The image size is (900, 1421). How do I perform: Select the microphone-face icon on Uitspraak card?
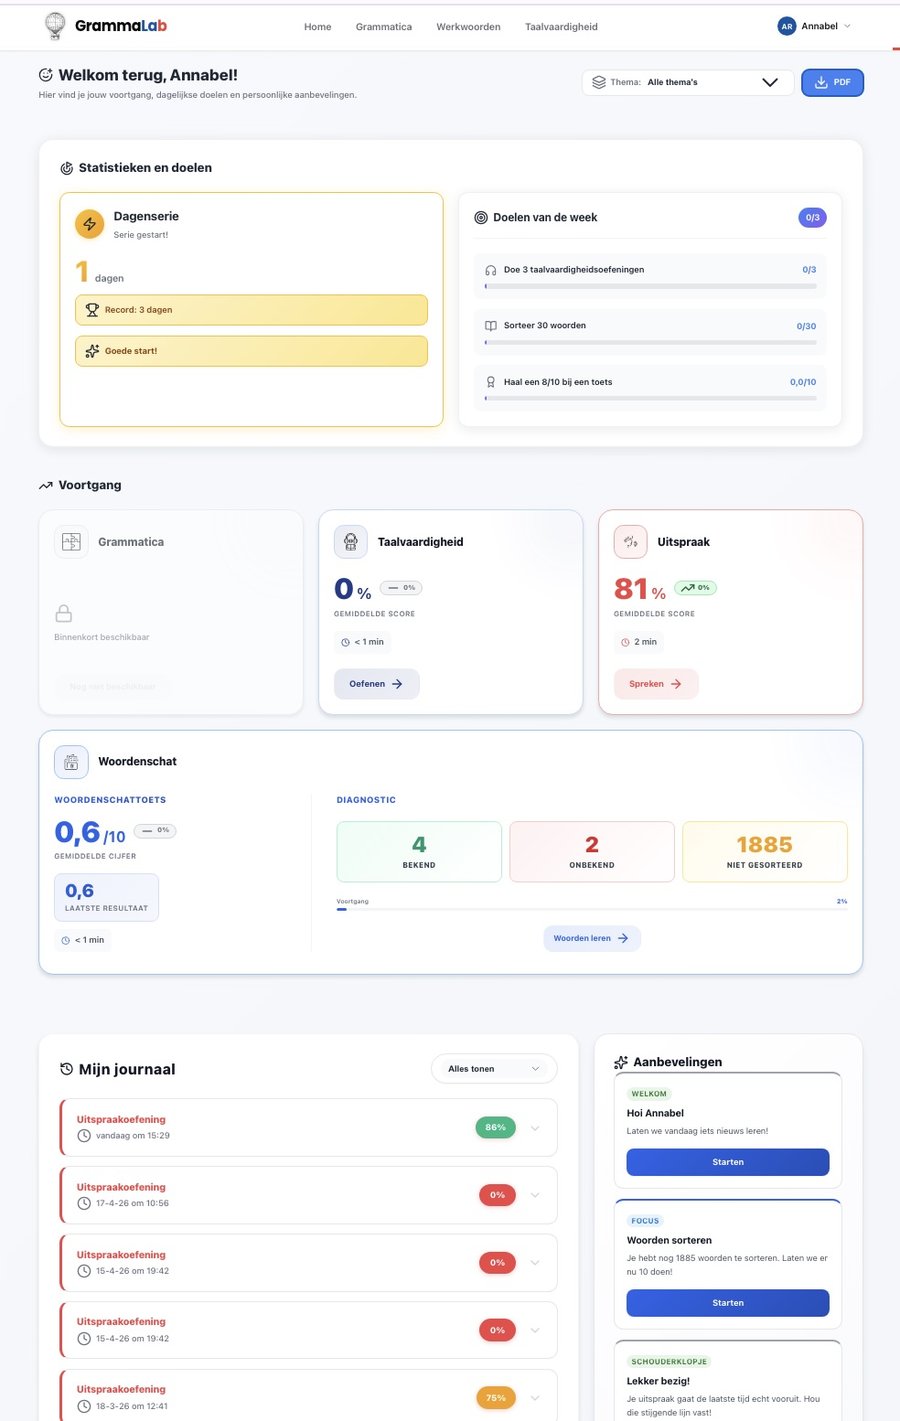(630, 541)
